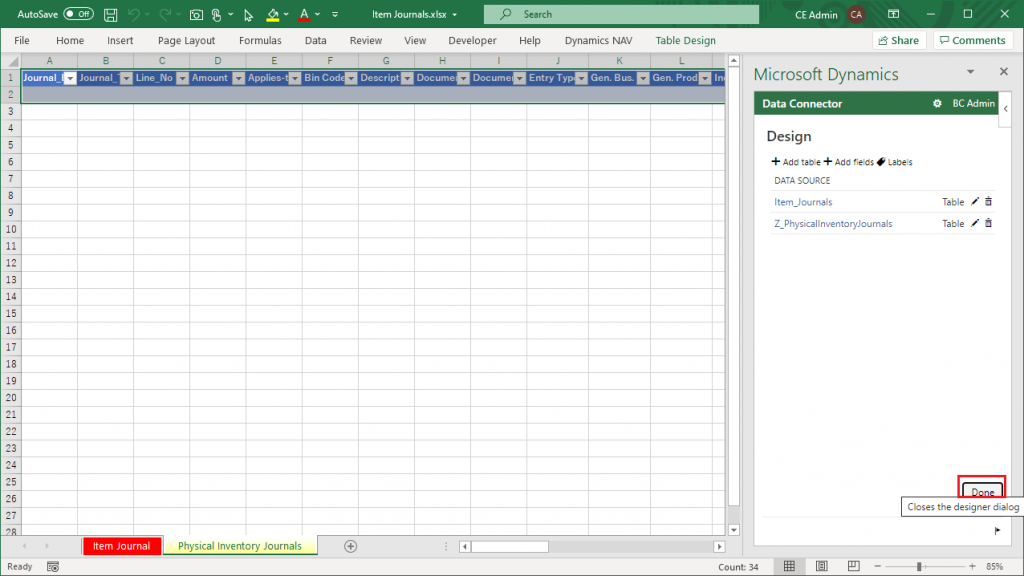Add a new sheet with the plus icon
Image resolution: width=1024 pixels, height=576 pixels.
tap(351, 546)
